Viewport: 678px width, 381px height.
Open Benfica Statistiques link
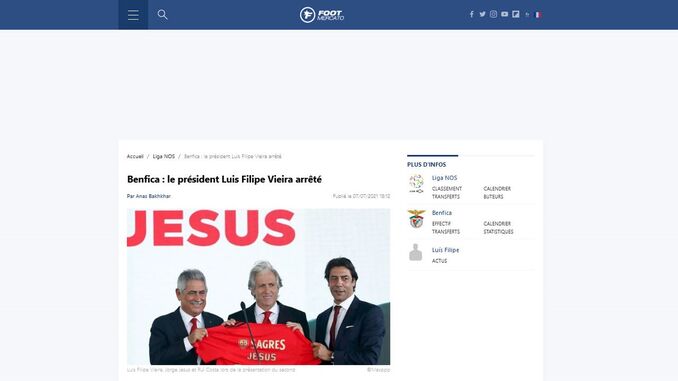[x=498, y=232]
